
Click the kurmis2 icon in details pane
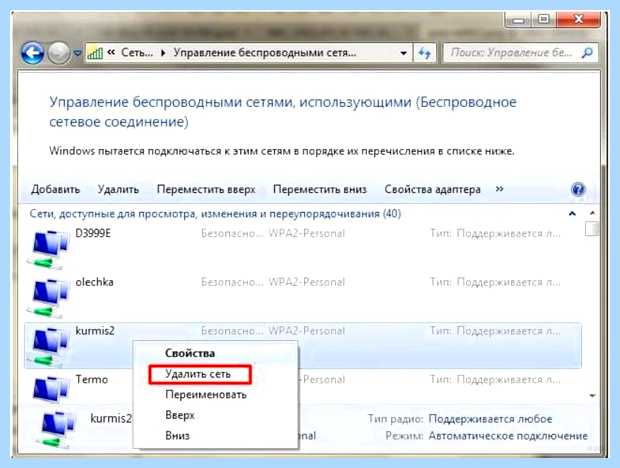point(57,428)
